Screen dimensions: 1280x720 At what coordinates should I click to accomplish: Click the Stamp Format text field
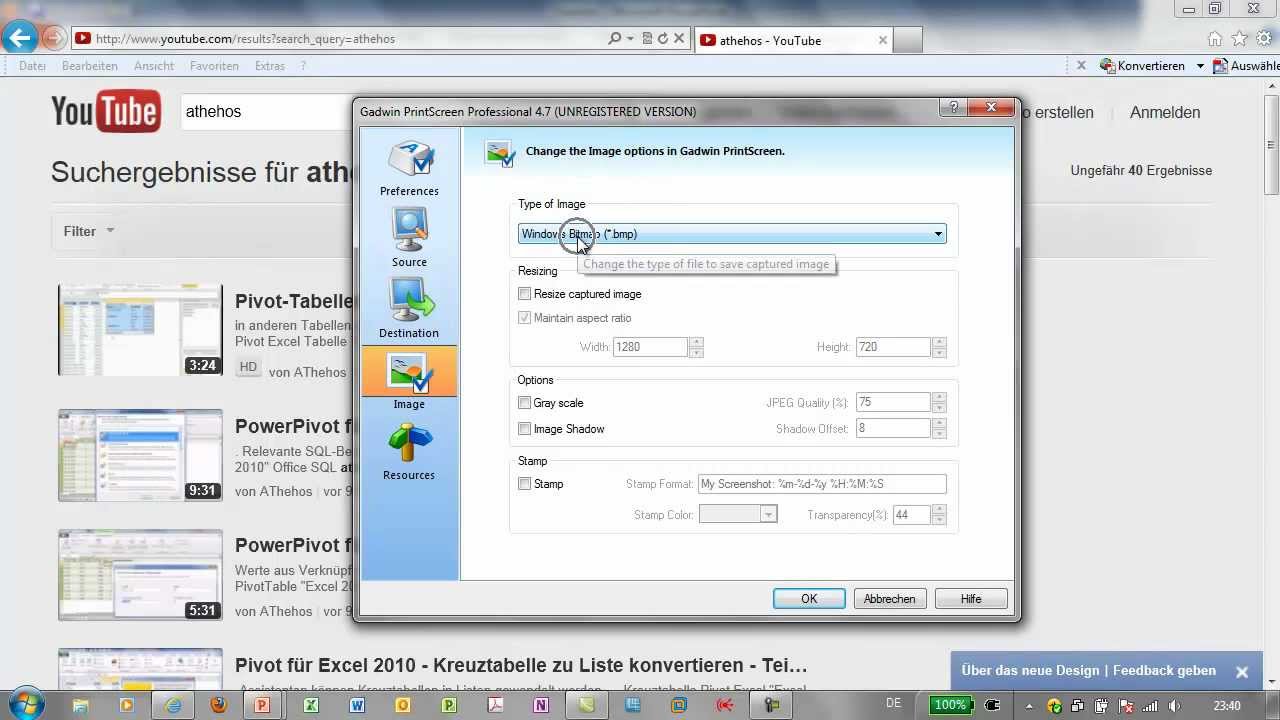pyautogui.click(x=822, y=484)
